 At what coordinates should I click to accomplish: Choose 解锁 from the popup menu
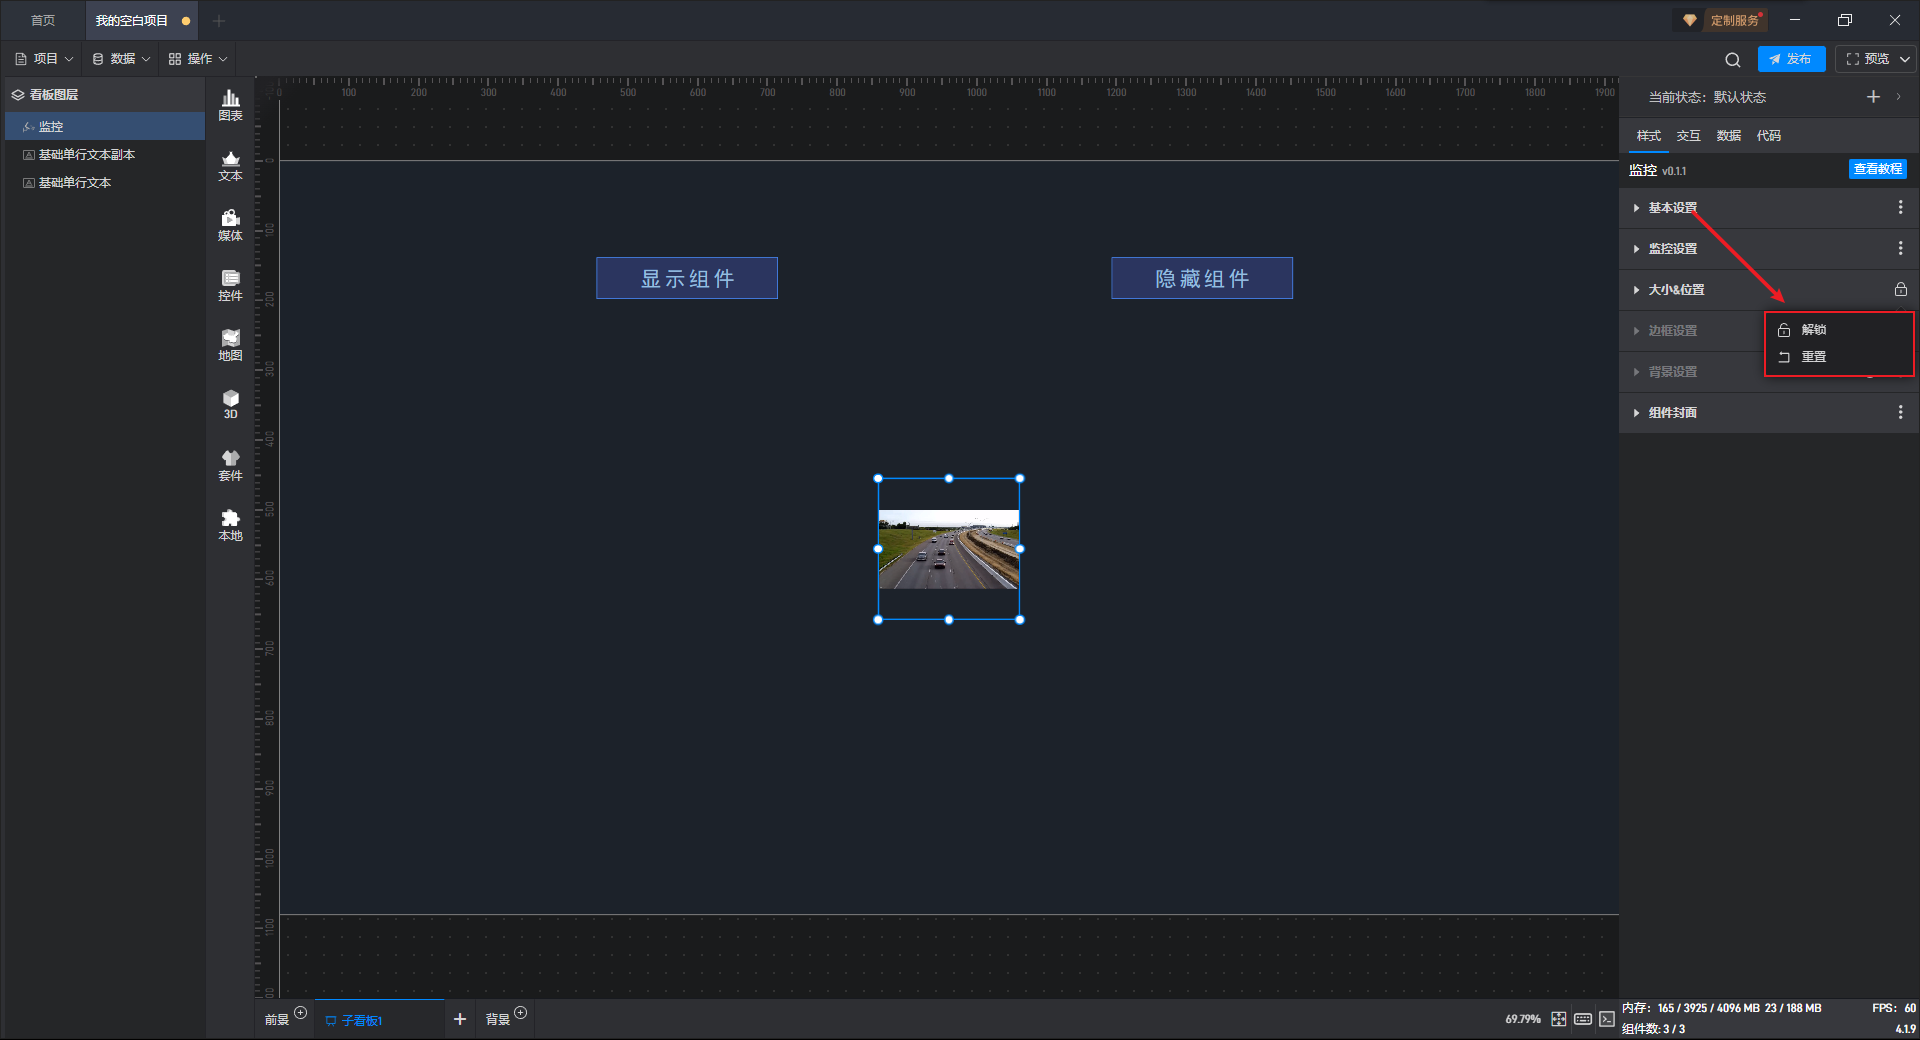click(x=1839, y=330)
